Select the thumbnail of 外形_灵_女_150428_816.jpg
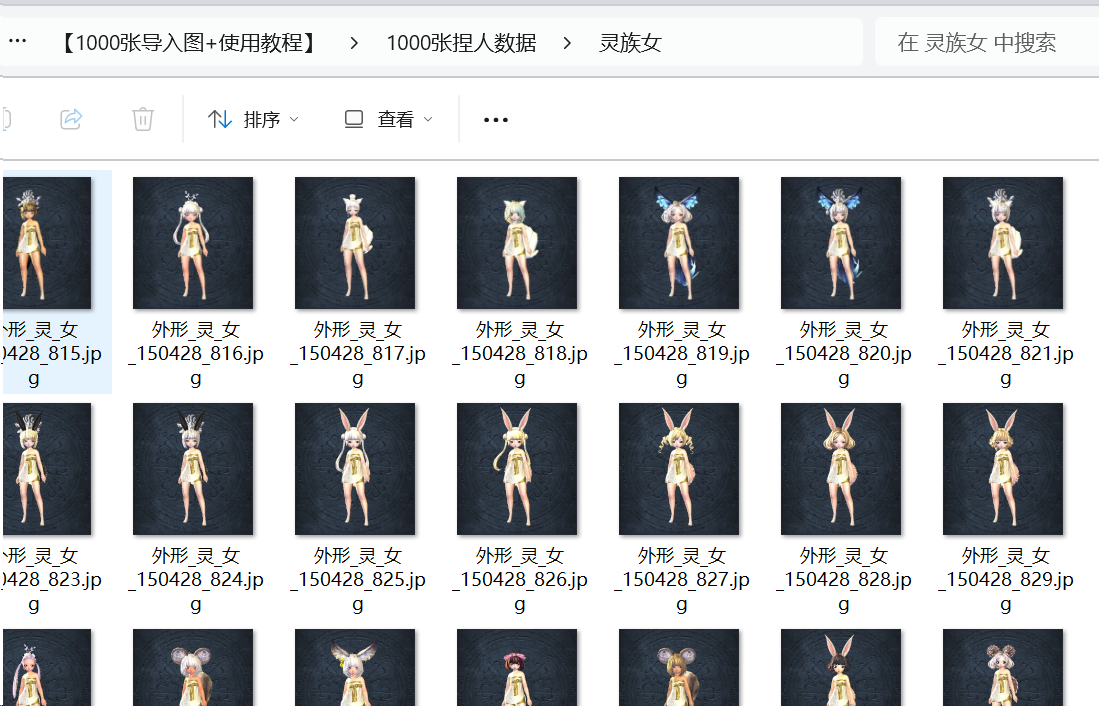 193,243
